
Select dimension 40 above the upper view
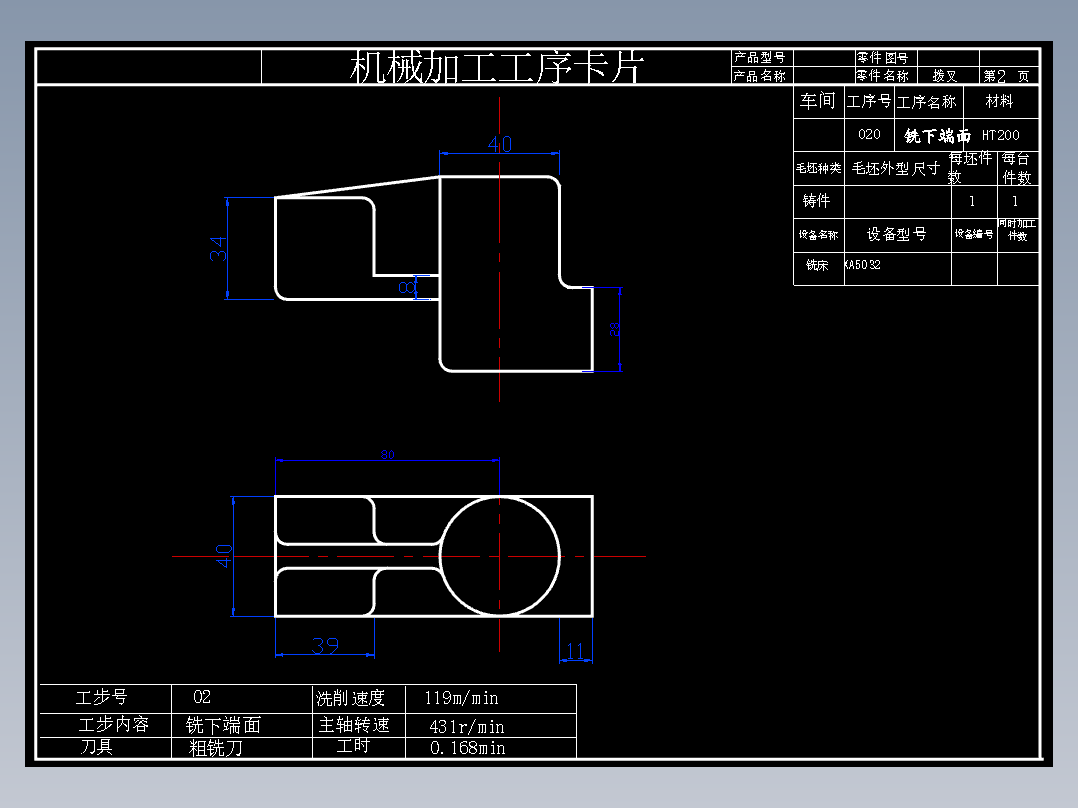500,144
